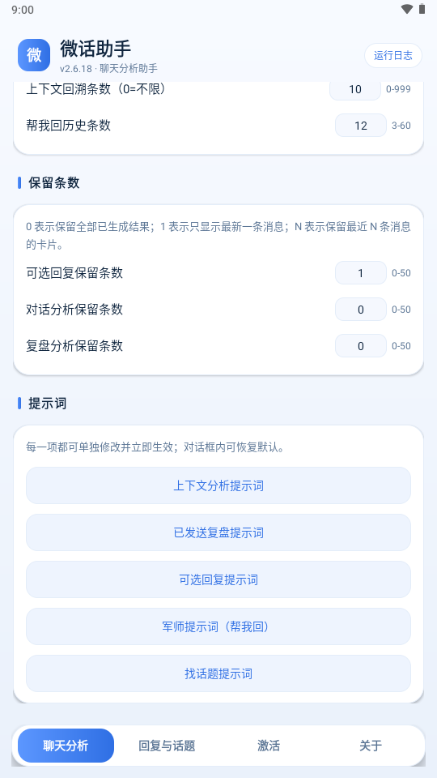Edit the 上下文回溯条数 value field

click(x=355, y=89)
